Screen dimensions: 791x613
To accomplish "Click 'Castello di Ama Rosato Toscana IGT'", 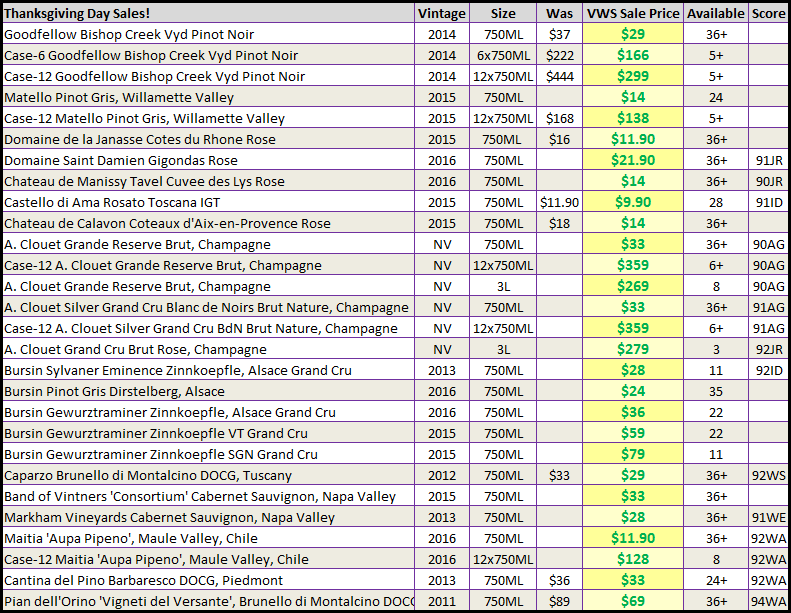I will tap(112, 203).
